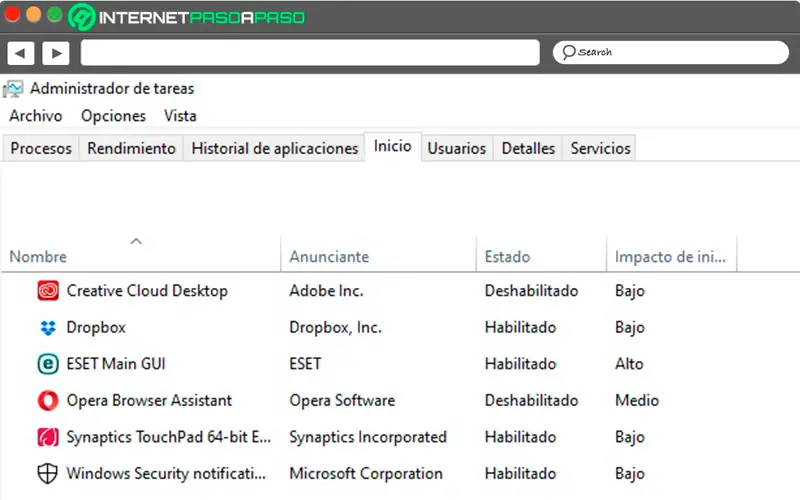This screenshot has height=500, width=800.
Task: Select the ESET Main GUI entry
Action: point(116,364)
